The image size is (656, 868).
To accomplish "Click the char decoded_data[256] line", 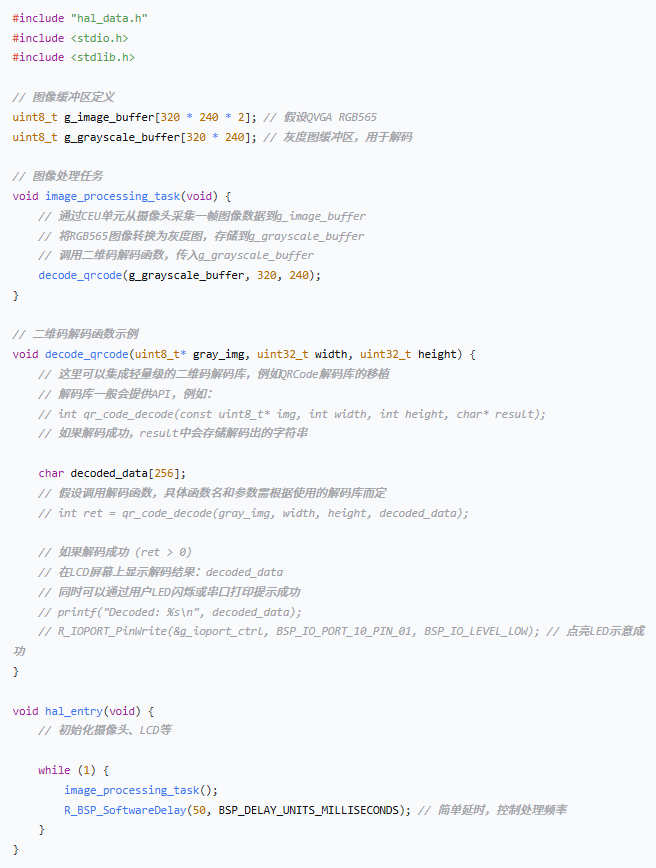I will 112,473.
